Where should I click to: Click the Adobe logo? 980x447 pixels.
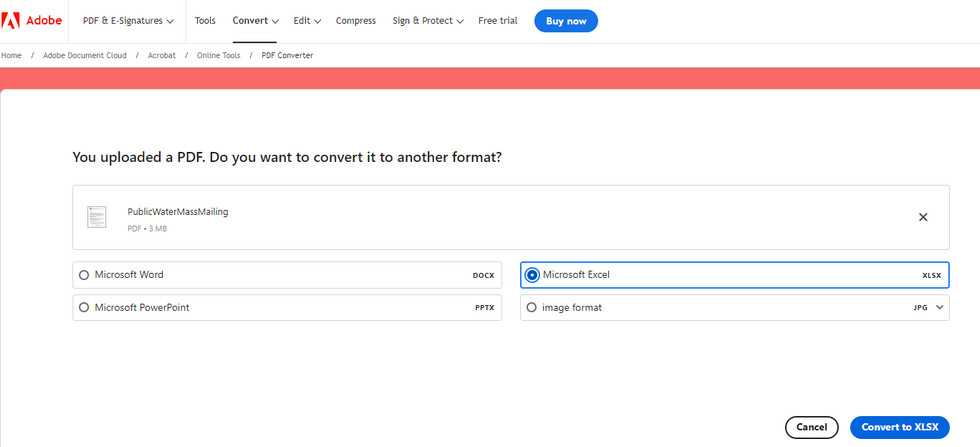coord(31,21)
